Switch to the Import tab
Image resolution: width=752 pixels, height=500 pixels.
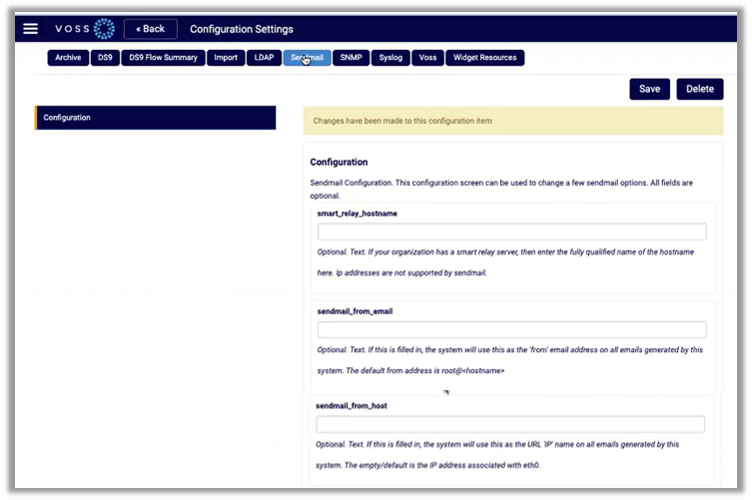click(x=226, y=58)
